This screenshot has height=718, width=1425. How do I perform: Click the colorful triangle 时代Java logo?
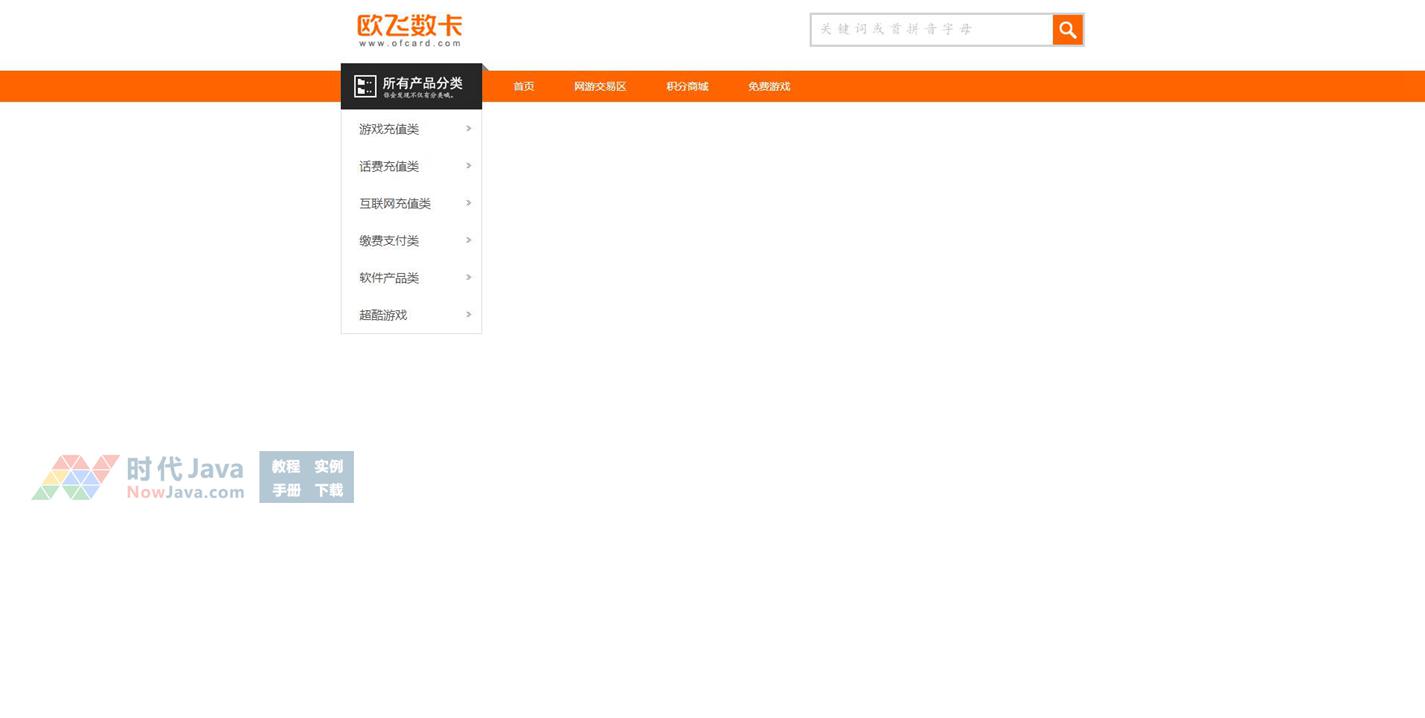pyautogui.click(x=75, y=477)
